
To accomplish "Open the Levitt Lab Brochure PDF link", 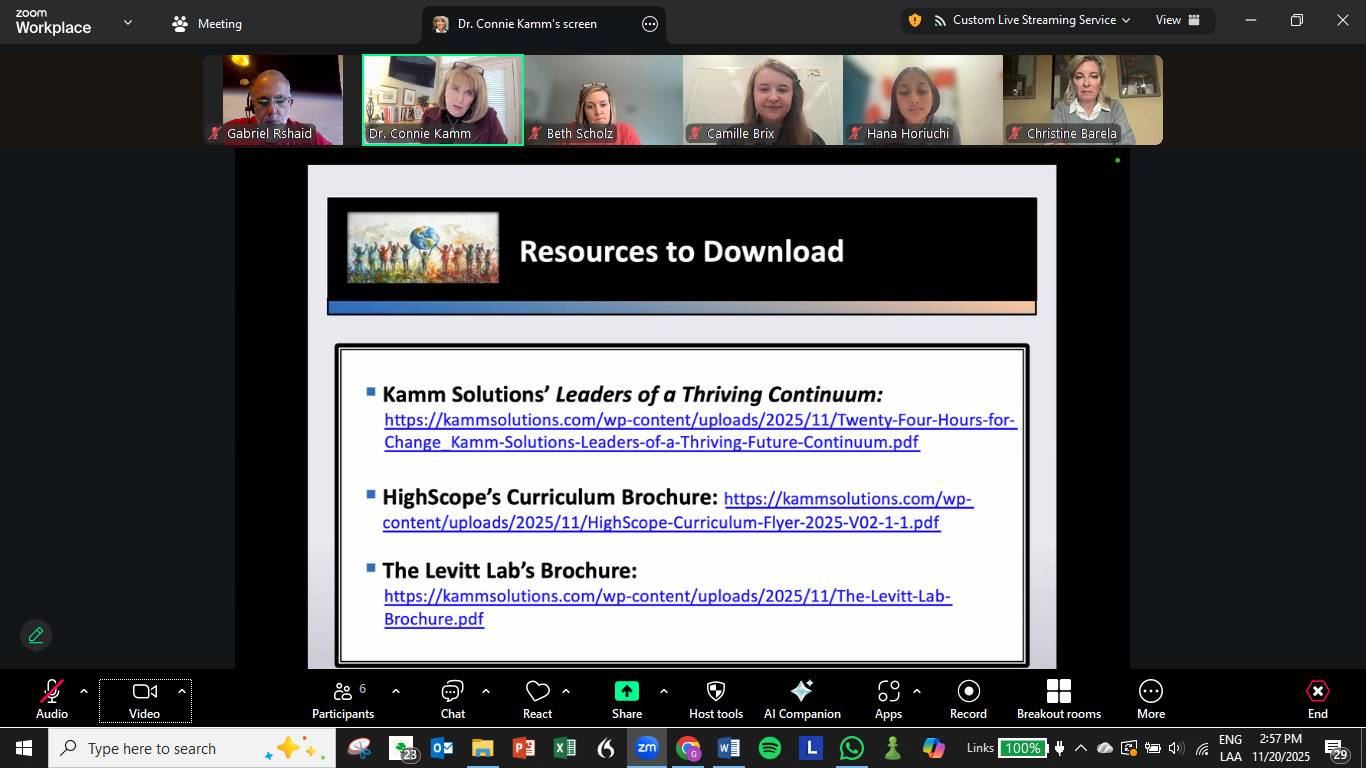I will [x=667, y=607].
